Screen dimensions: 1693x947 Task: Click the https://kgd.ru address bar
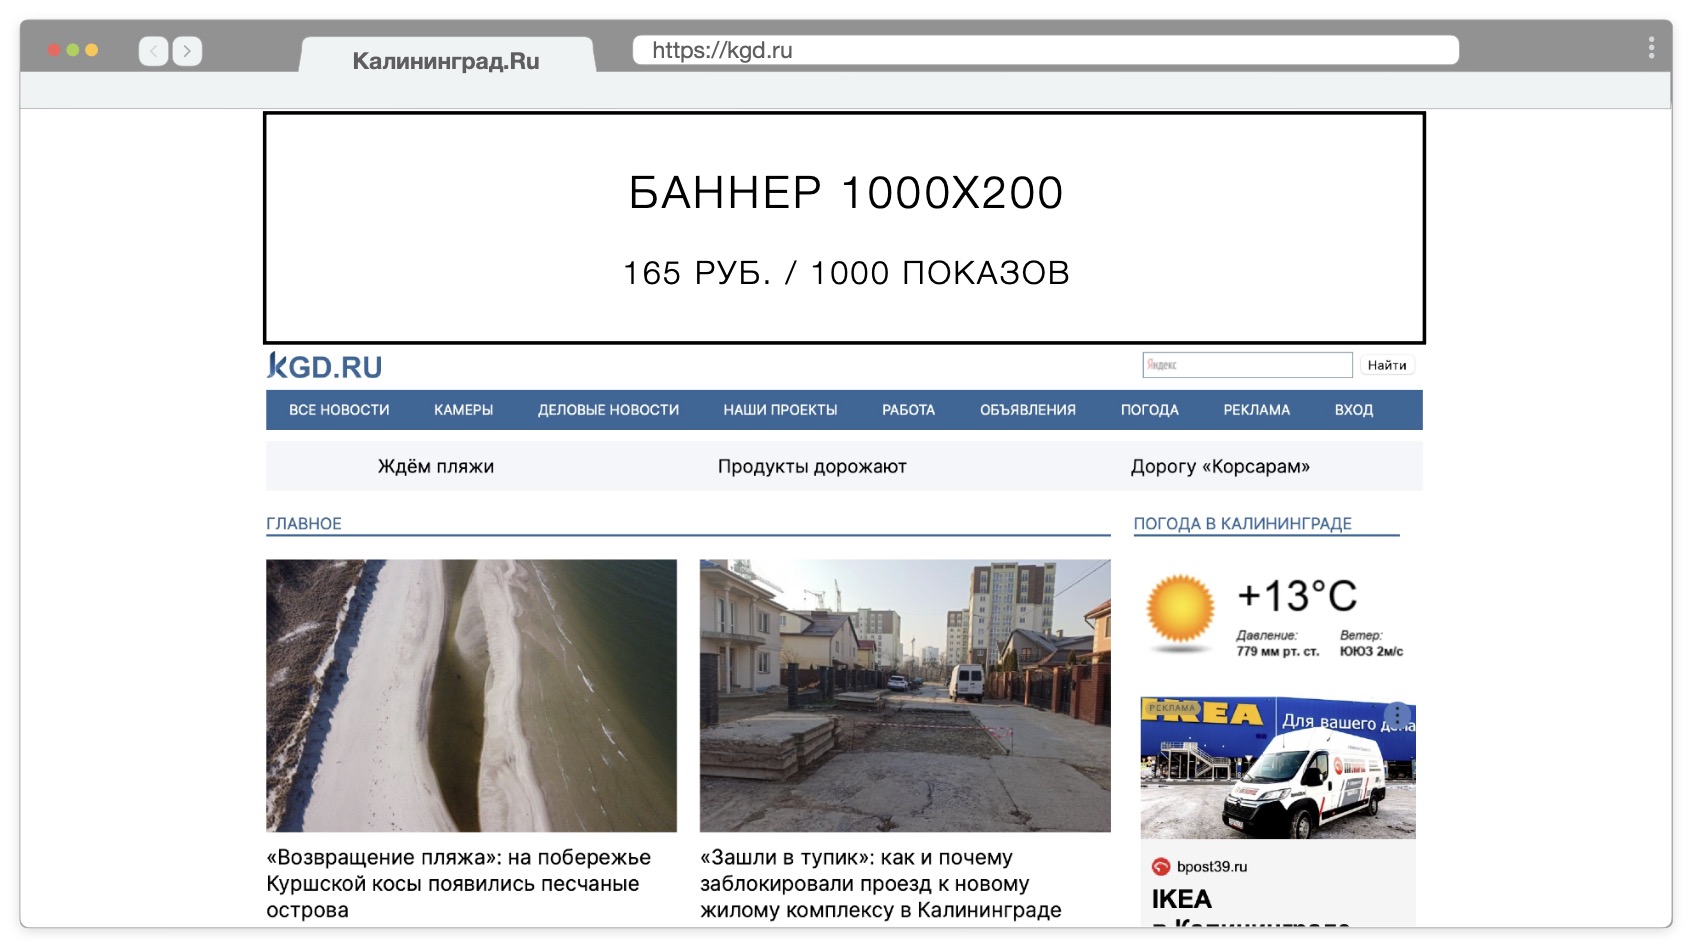[x=1045, y=50]
